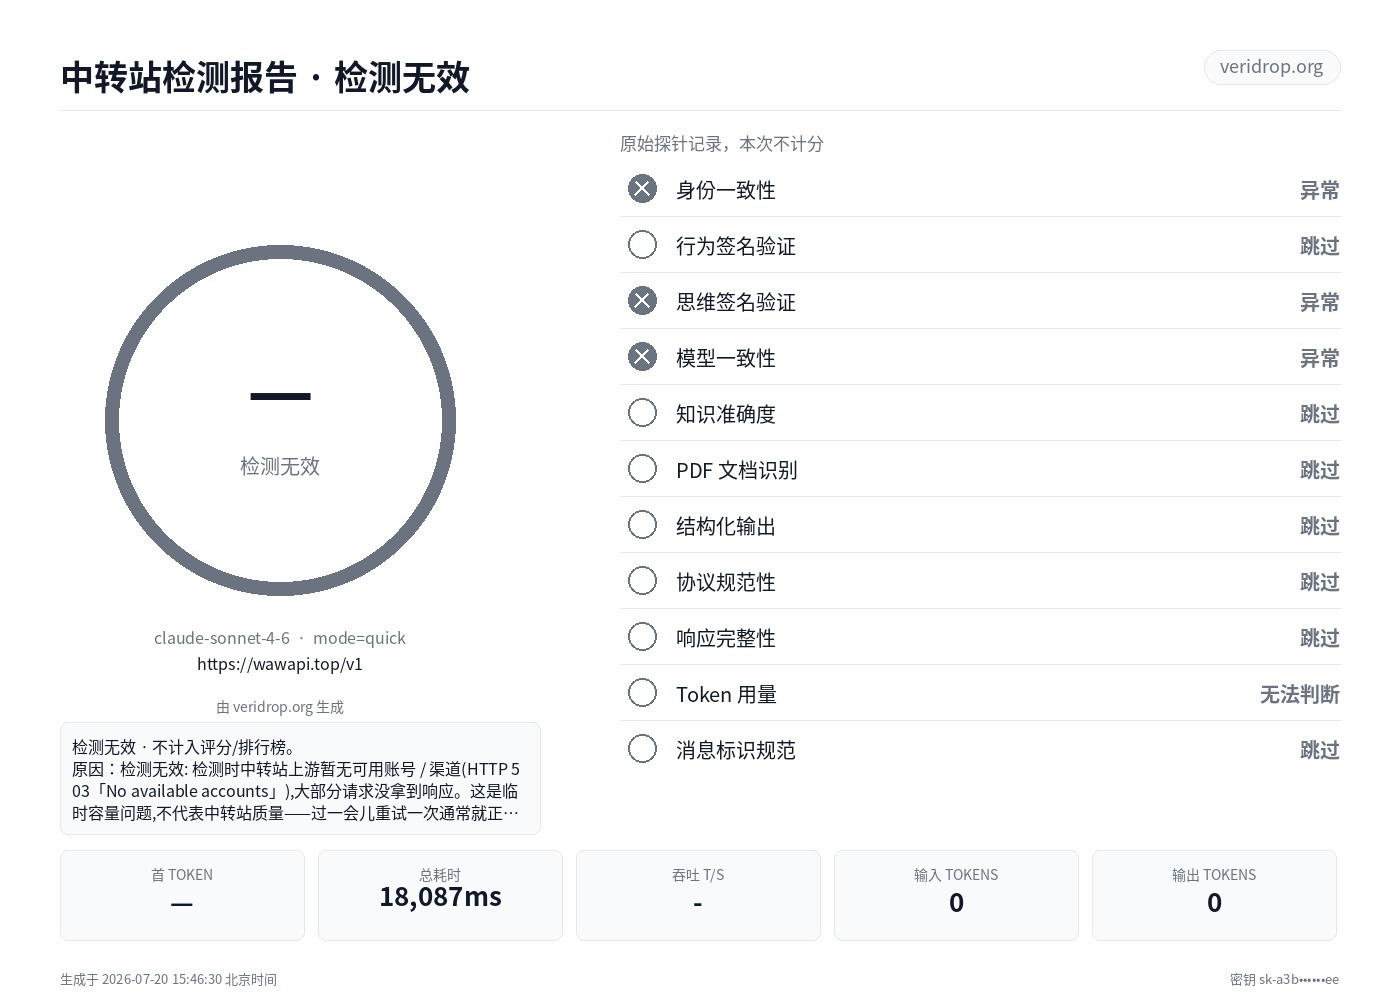
Task: Click the 无法判断 status for Token 用量
Action: pos(1299,694)
